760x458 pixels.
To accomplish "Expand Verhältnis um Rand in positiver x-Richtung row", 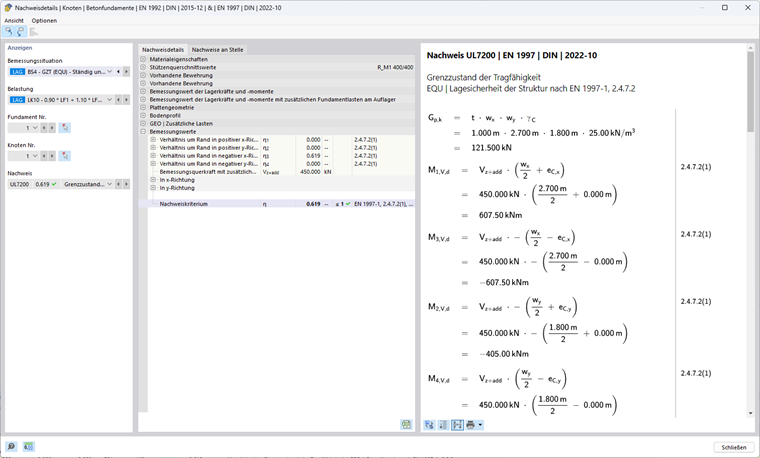I will coord(153,140).
